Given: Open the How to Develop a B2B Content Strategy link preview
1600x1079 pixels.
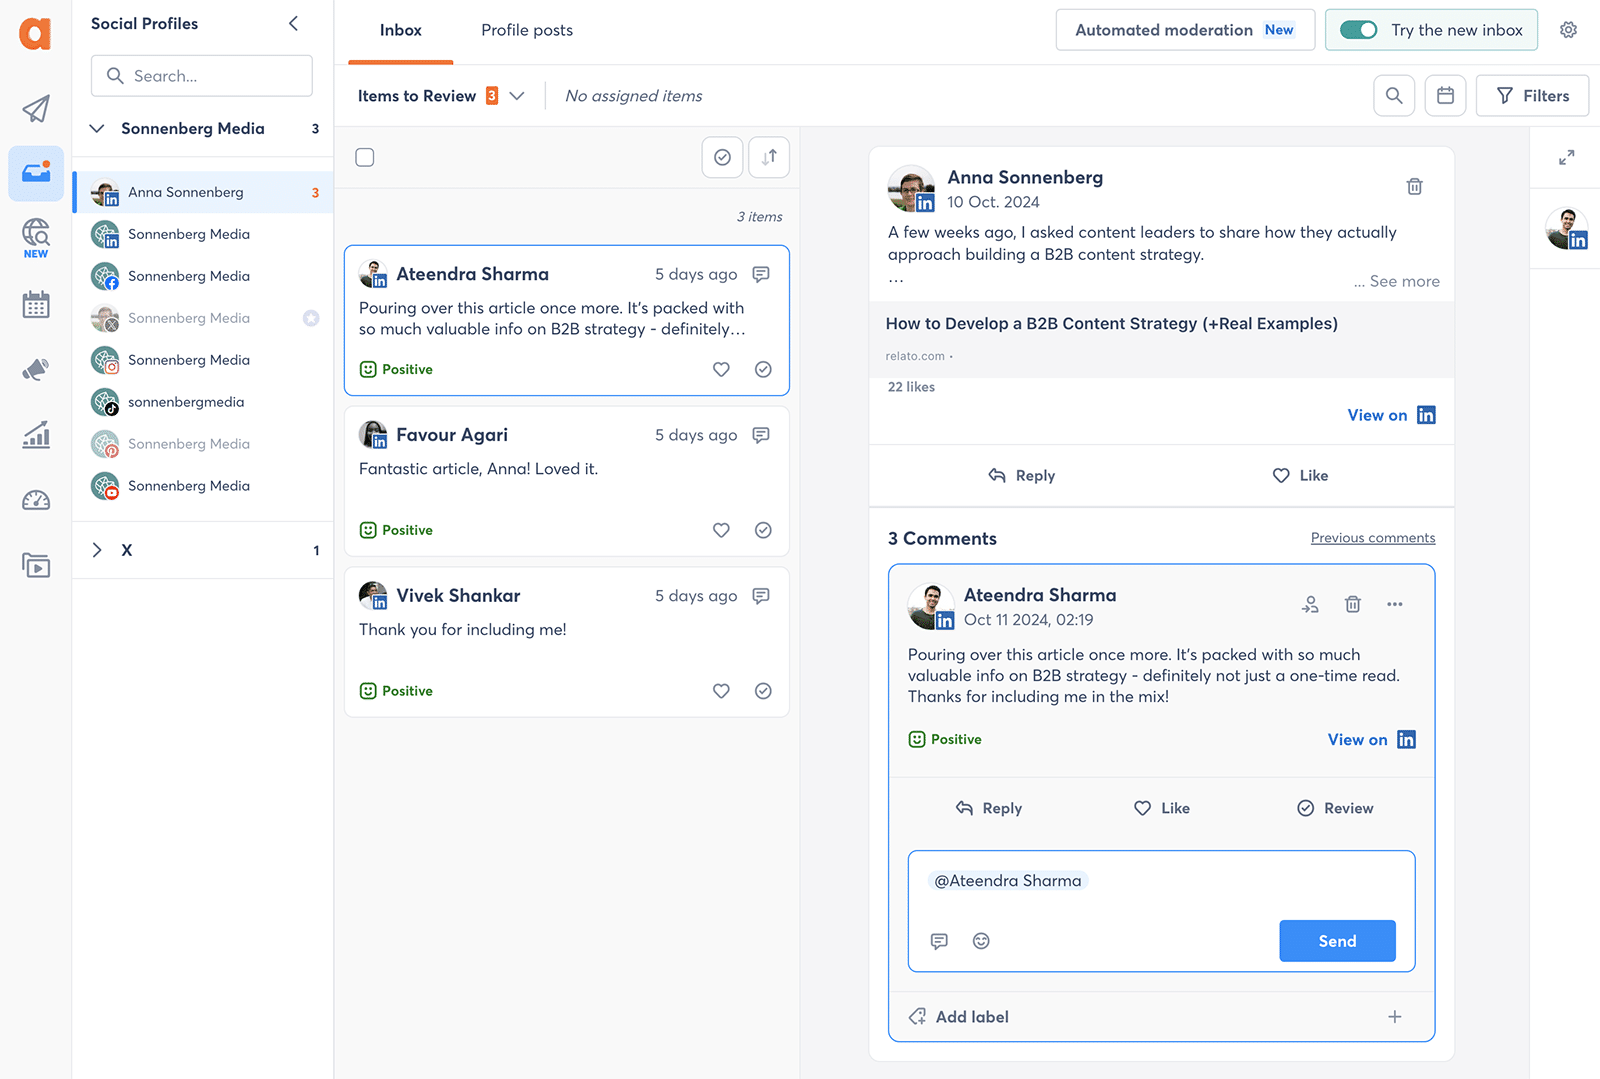Looking at the screenshot, I should (x=1161, y=339).
